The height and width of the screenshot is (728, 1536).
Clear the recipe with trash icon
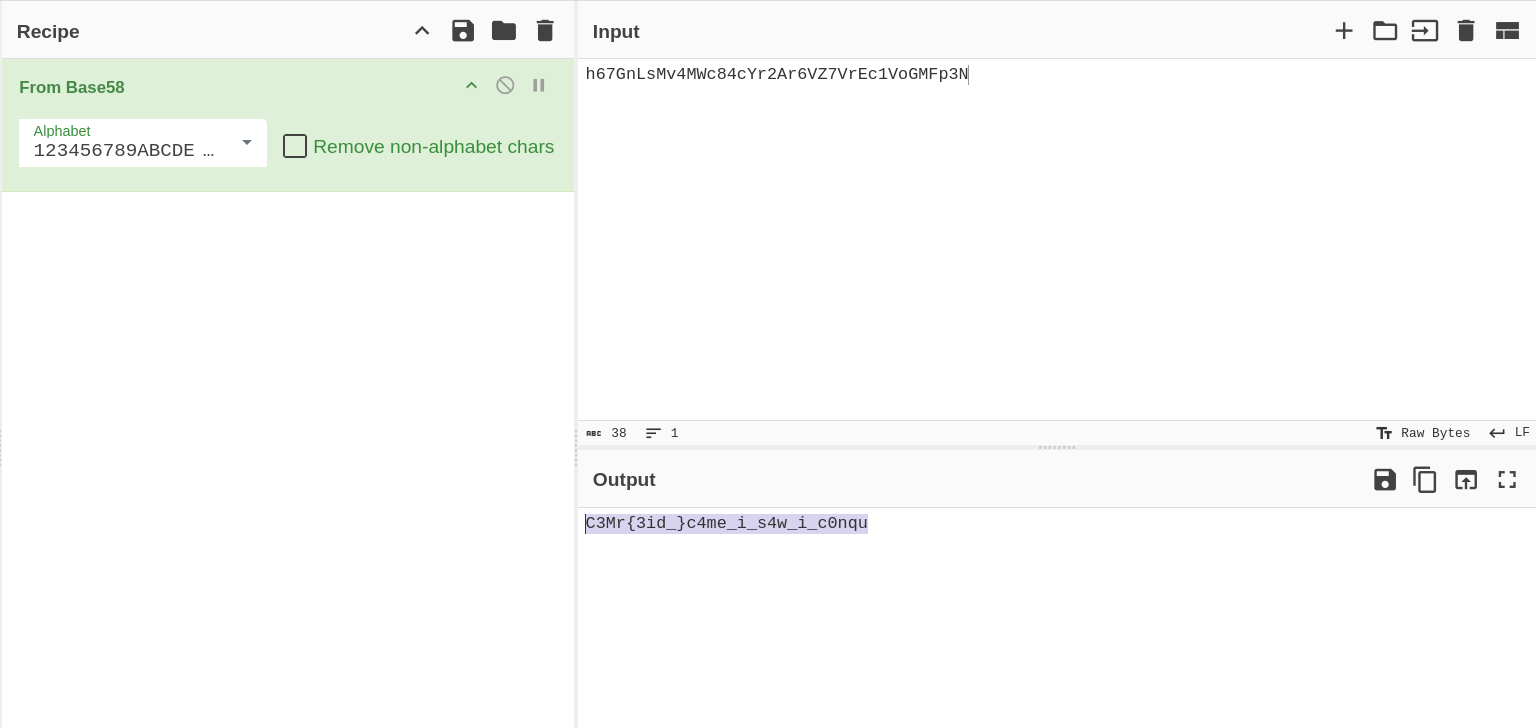[x=545, y=31]
